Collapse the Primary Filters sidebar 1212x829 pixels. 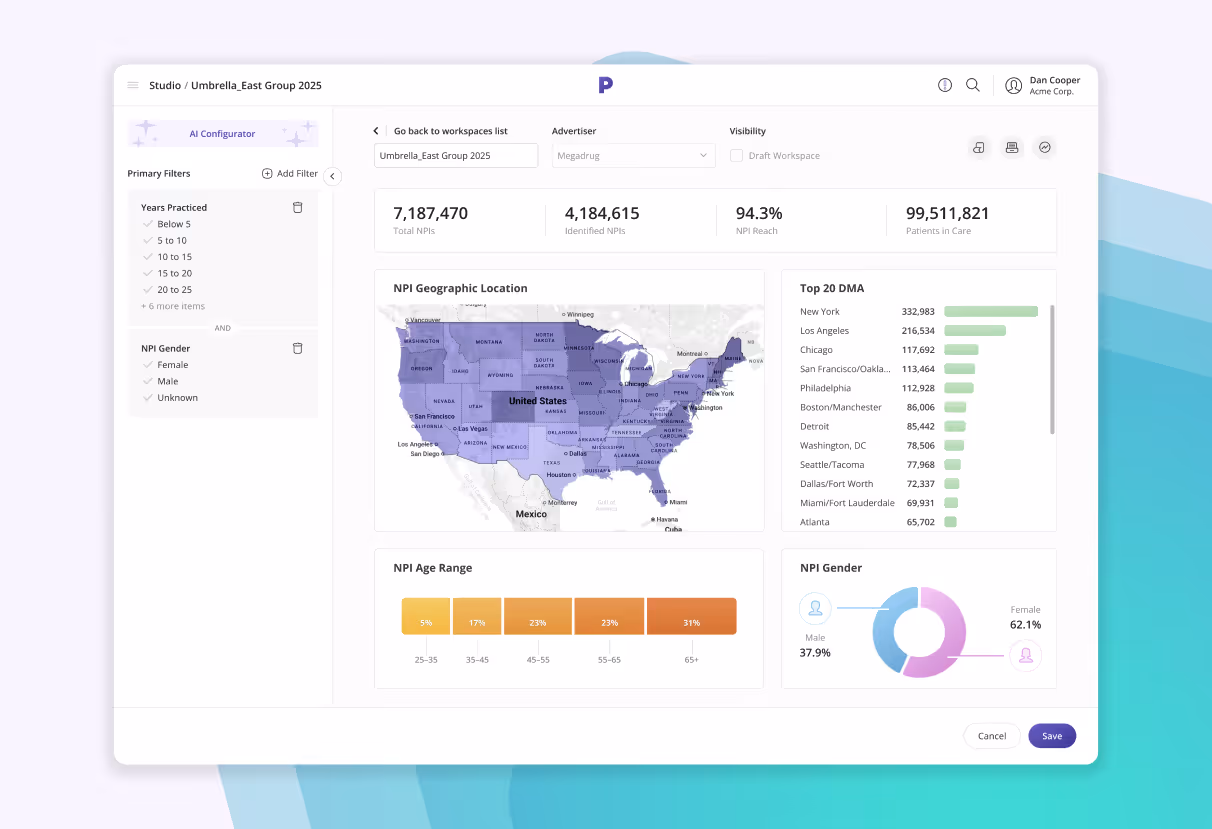click(x=332, y=176)
